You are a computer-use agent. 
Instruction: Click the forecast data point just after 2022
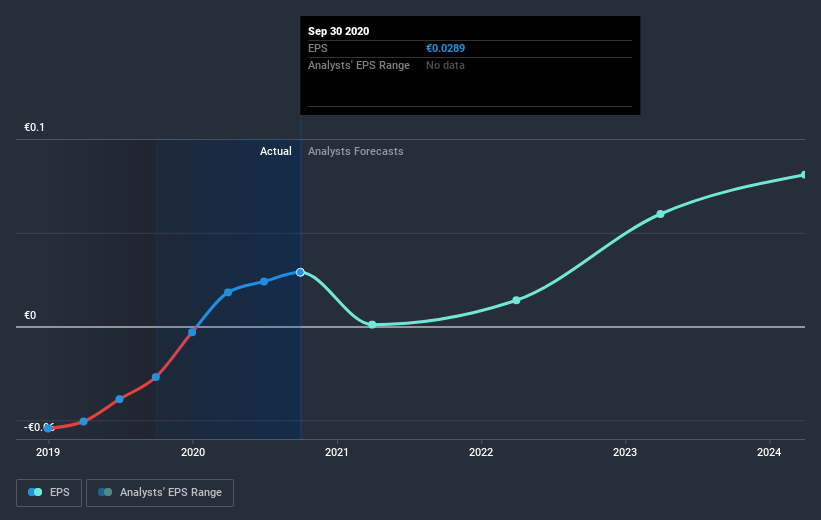516,300
